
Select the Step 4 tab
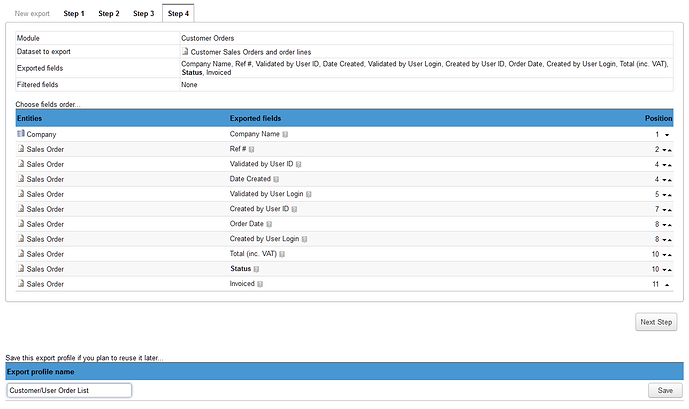178,14
